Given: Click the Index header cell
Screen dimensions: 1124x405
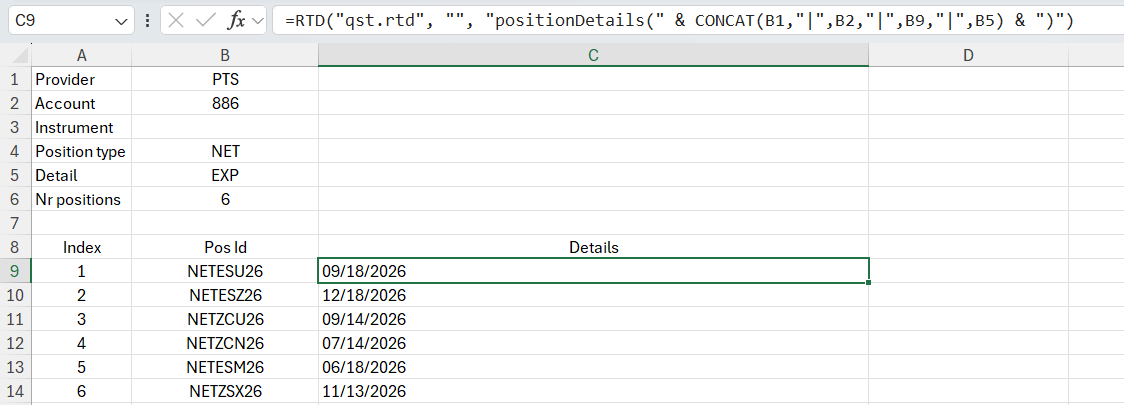Looking at the screenshot, I should (82, 247).
